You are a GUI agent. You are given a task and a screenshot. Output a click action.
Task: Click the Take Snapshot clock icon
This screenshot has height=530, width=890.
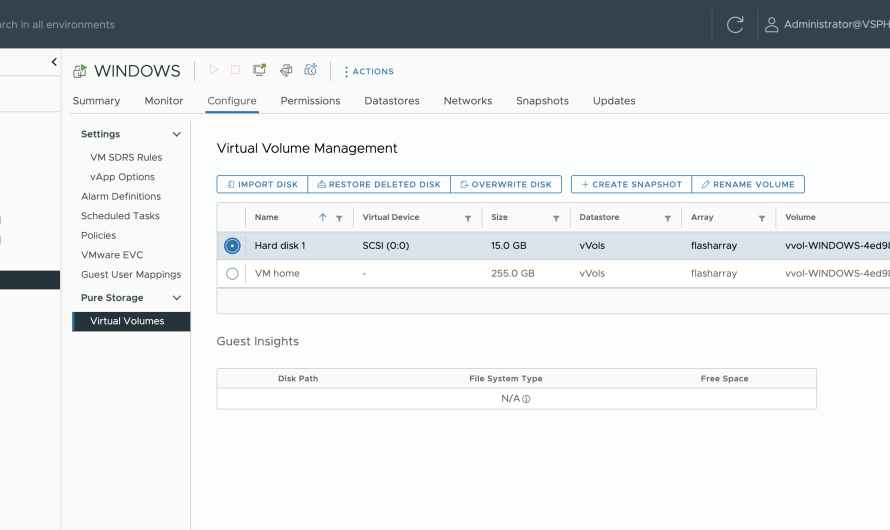point(311,70)
